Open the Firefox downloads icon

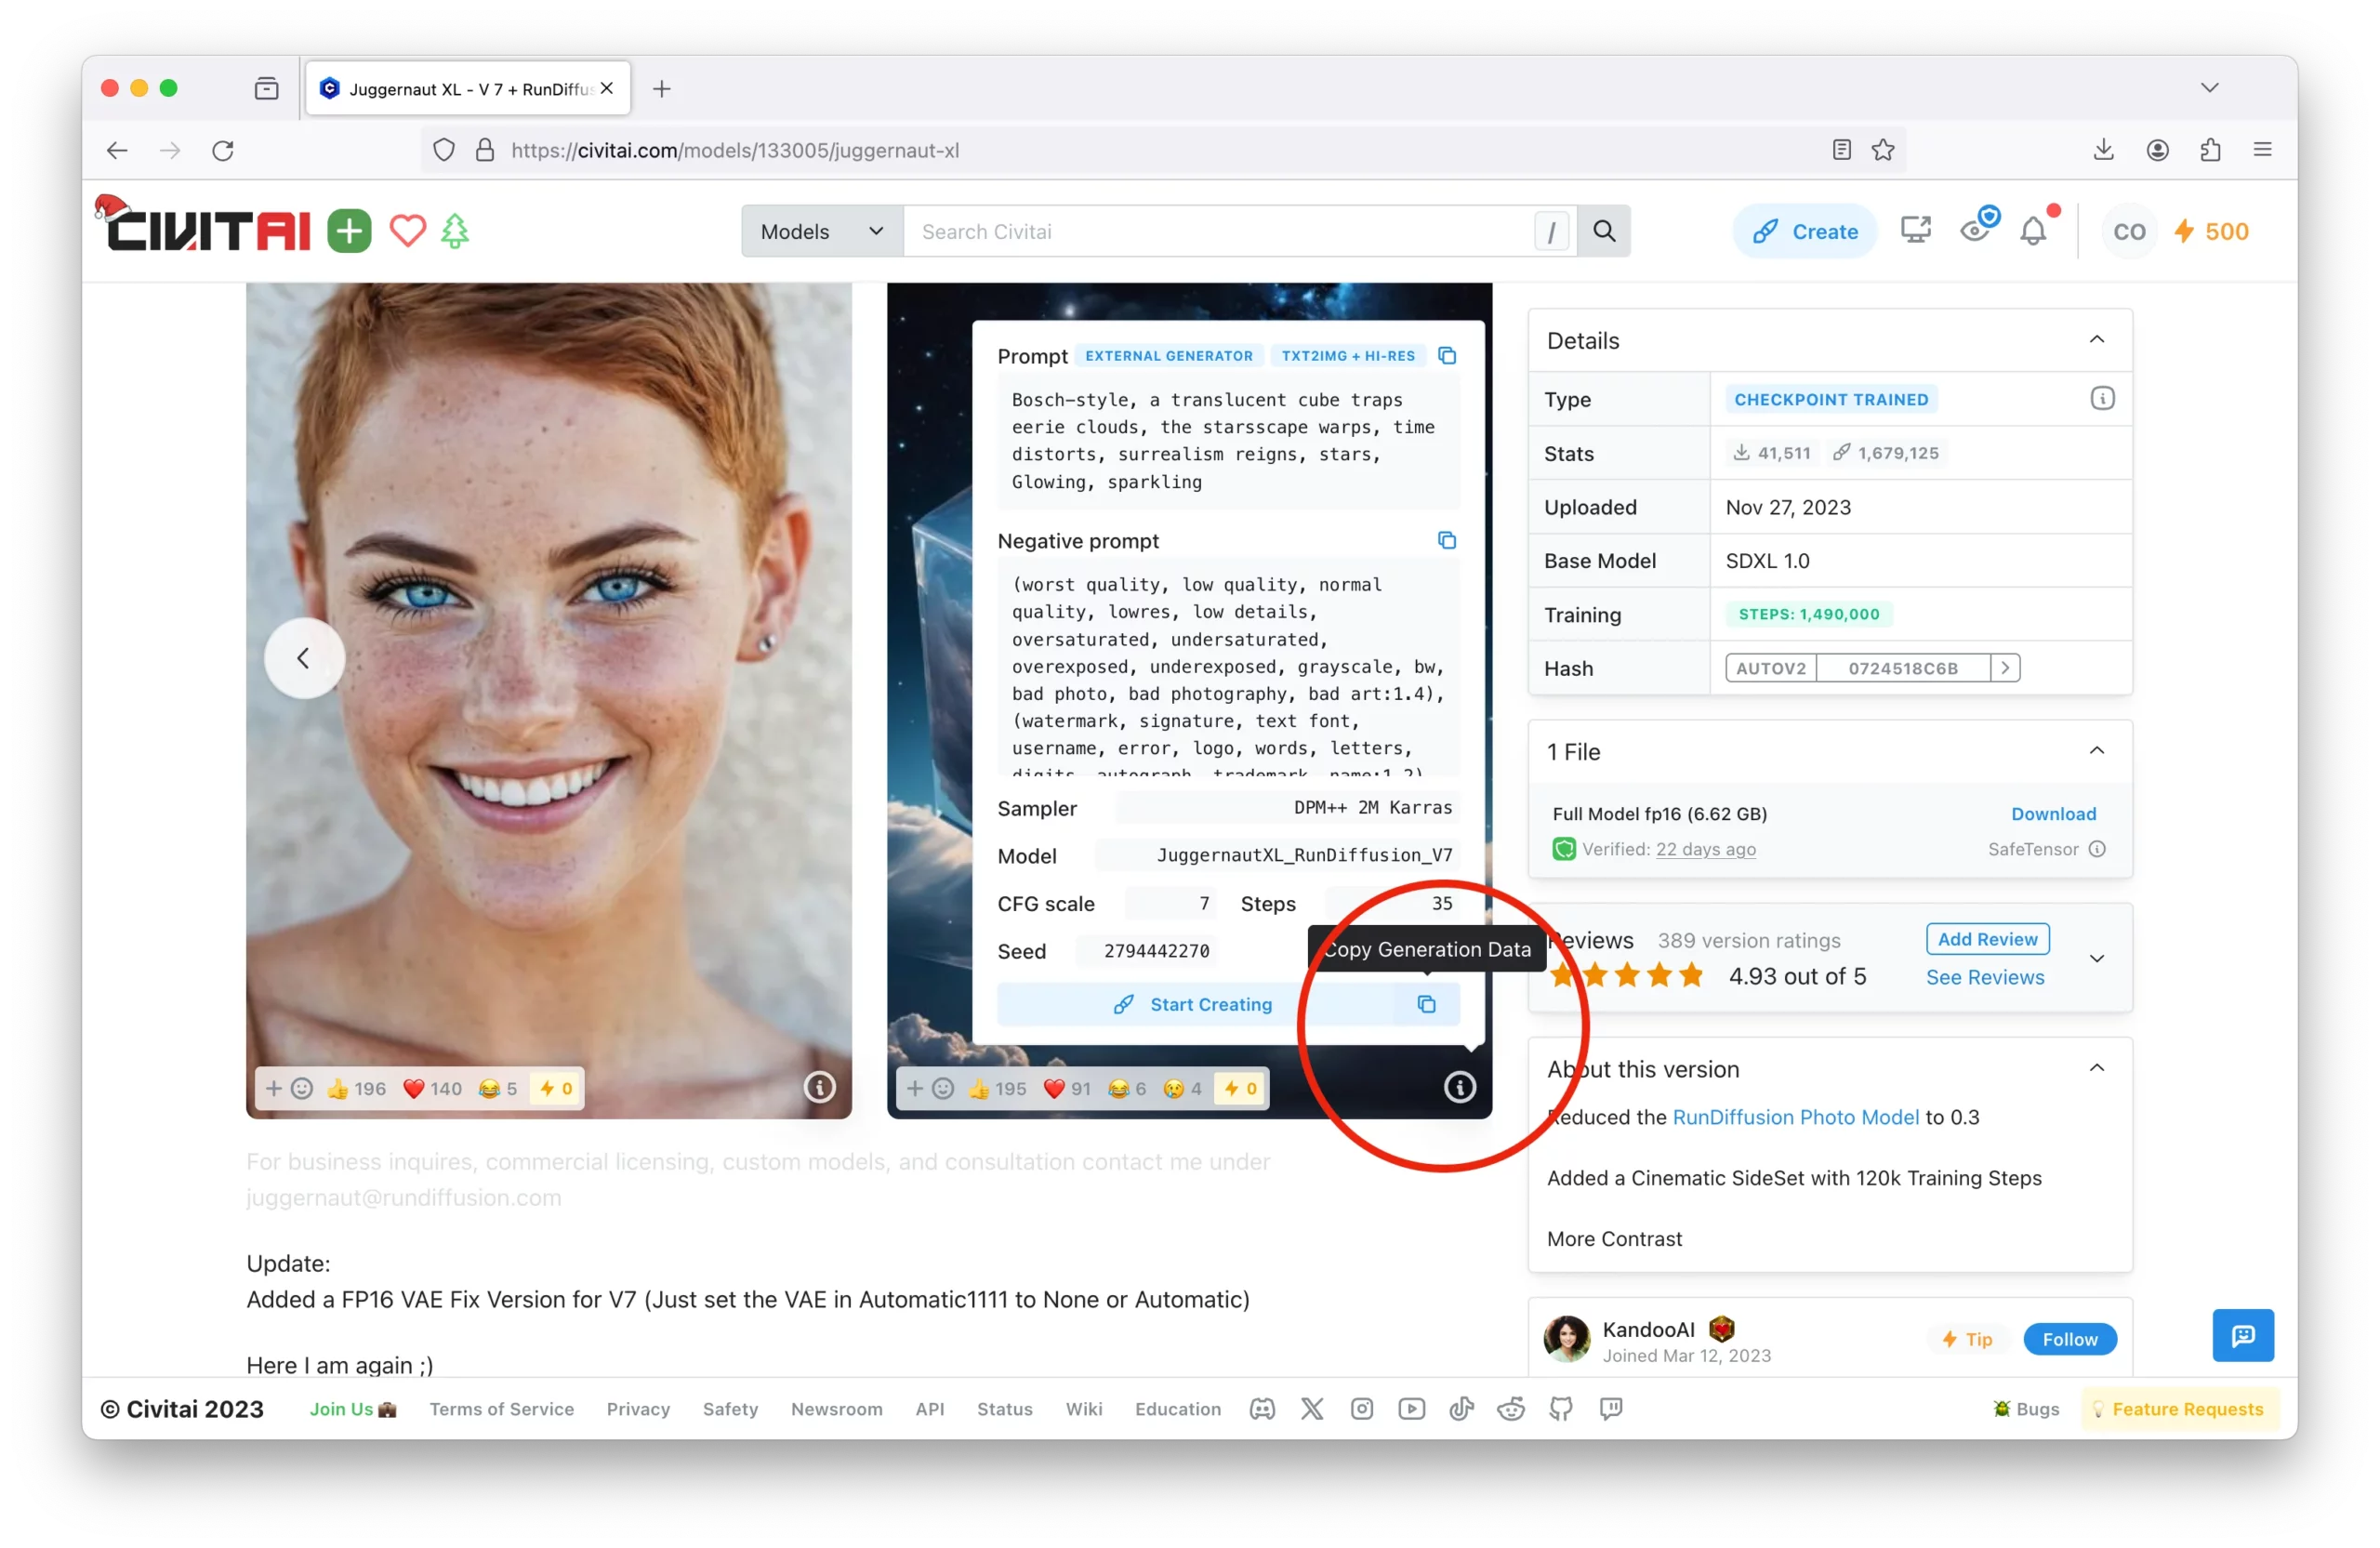point(2103,150)
